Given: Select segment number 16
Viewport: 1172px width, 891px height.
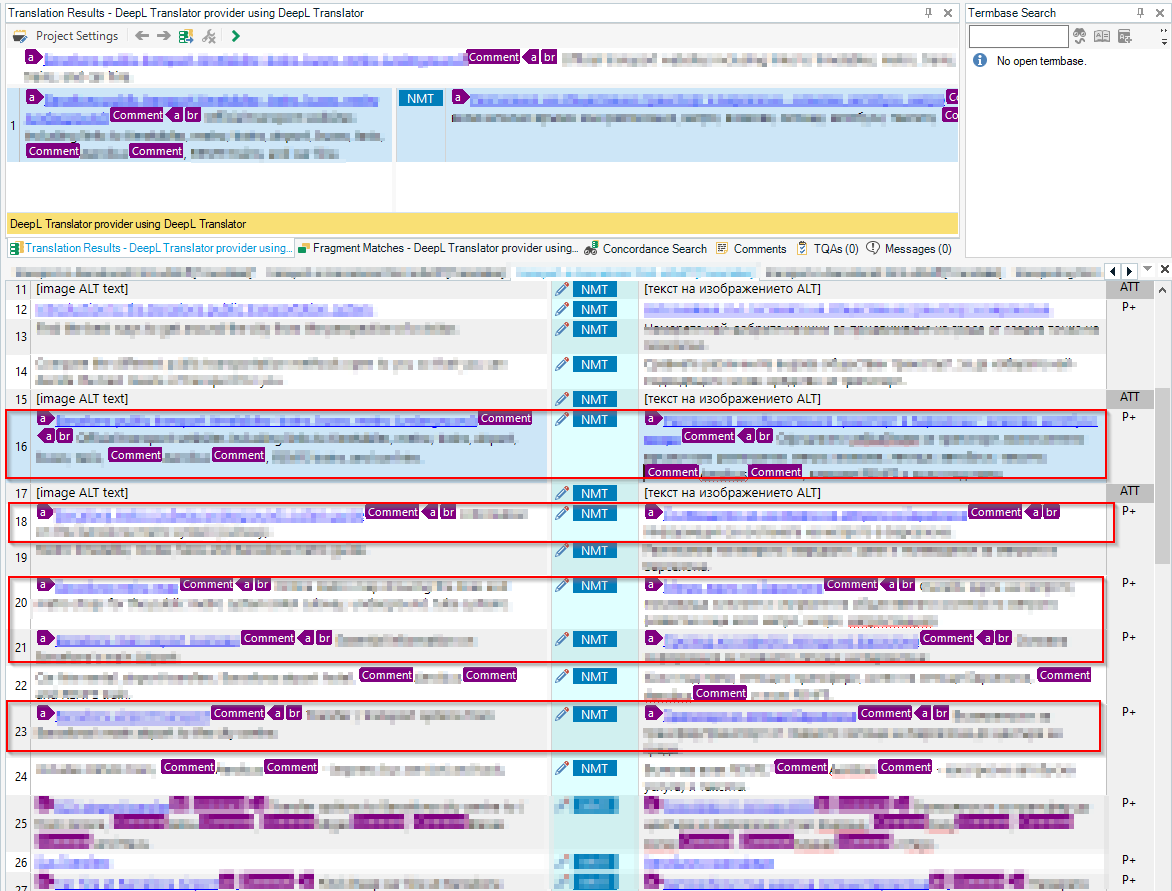Looking at the screenshot, I should pyautogui.click(x=21, y=446).
